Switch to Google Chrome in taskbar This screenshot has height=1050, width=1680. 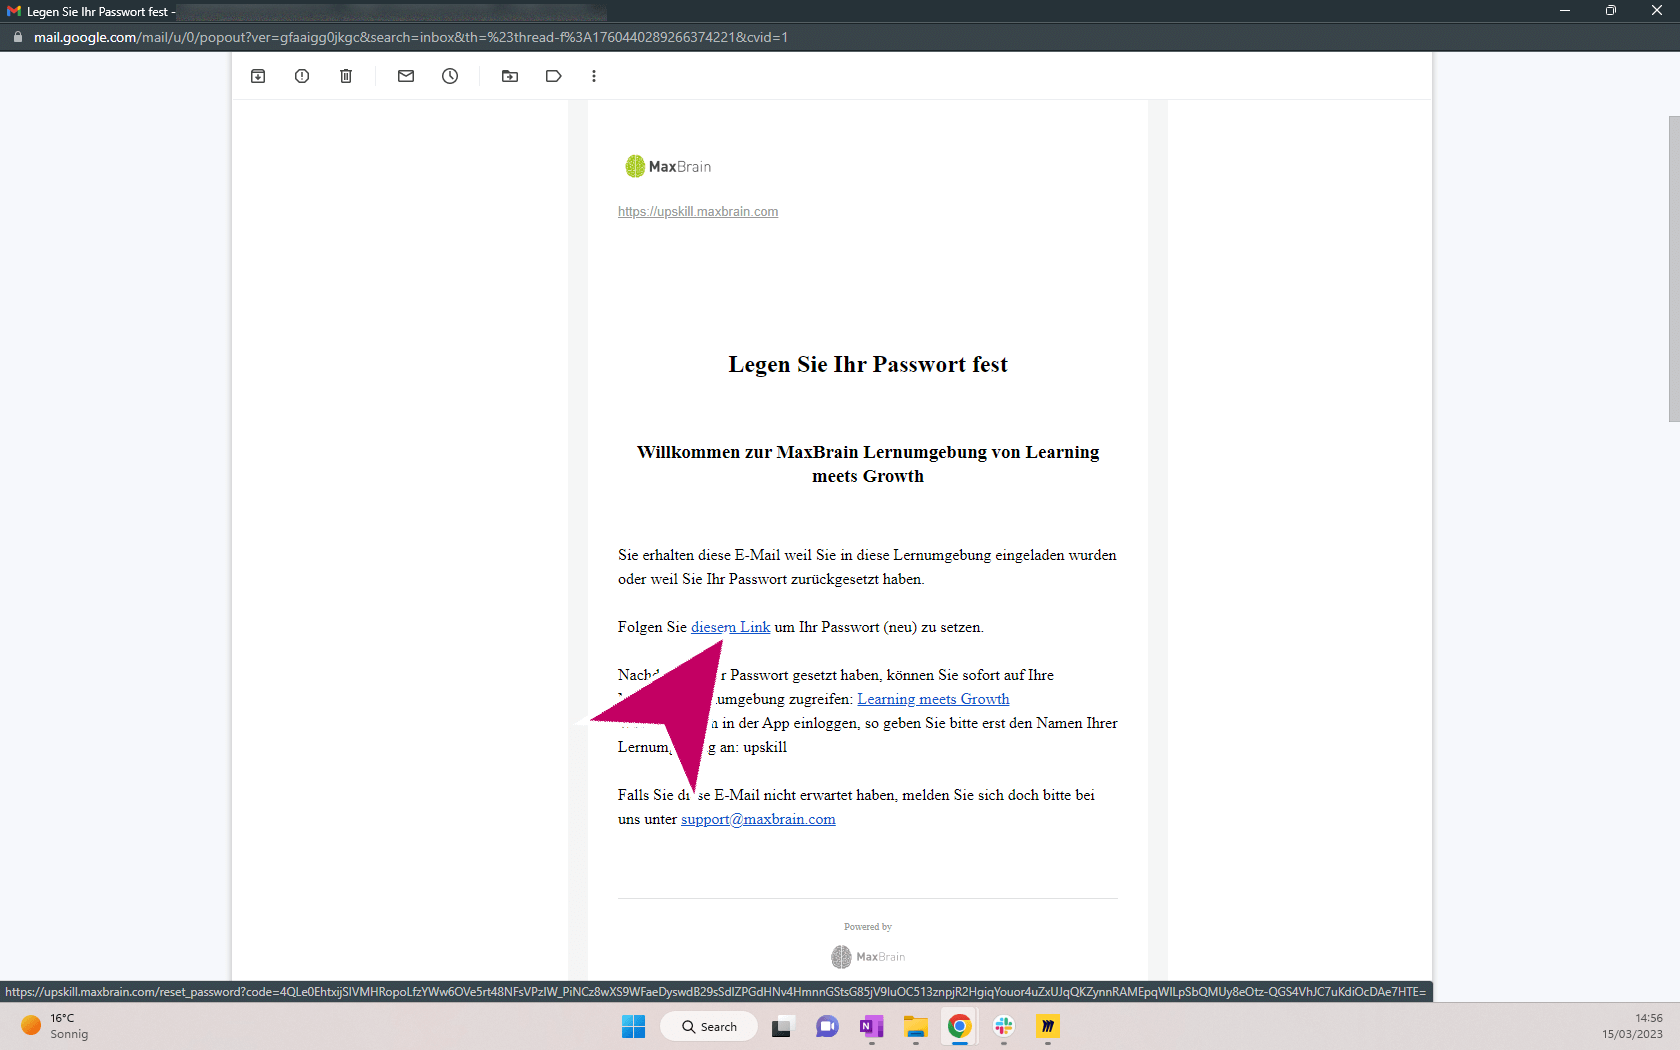[959, 1026]
